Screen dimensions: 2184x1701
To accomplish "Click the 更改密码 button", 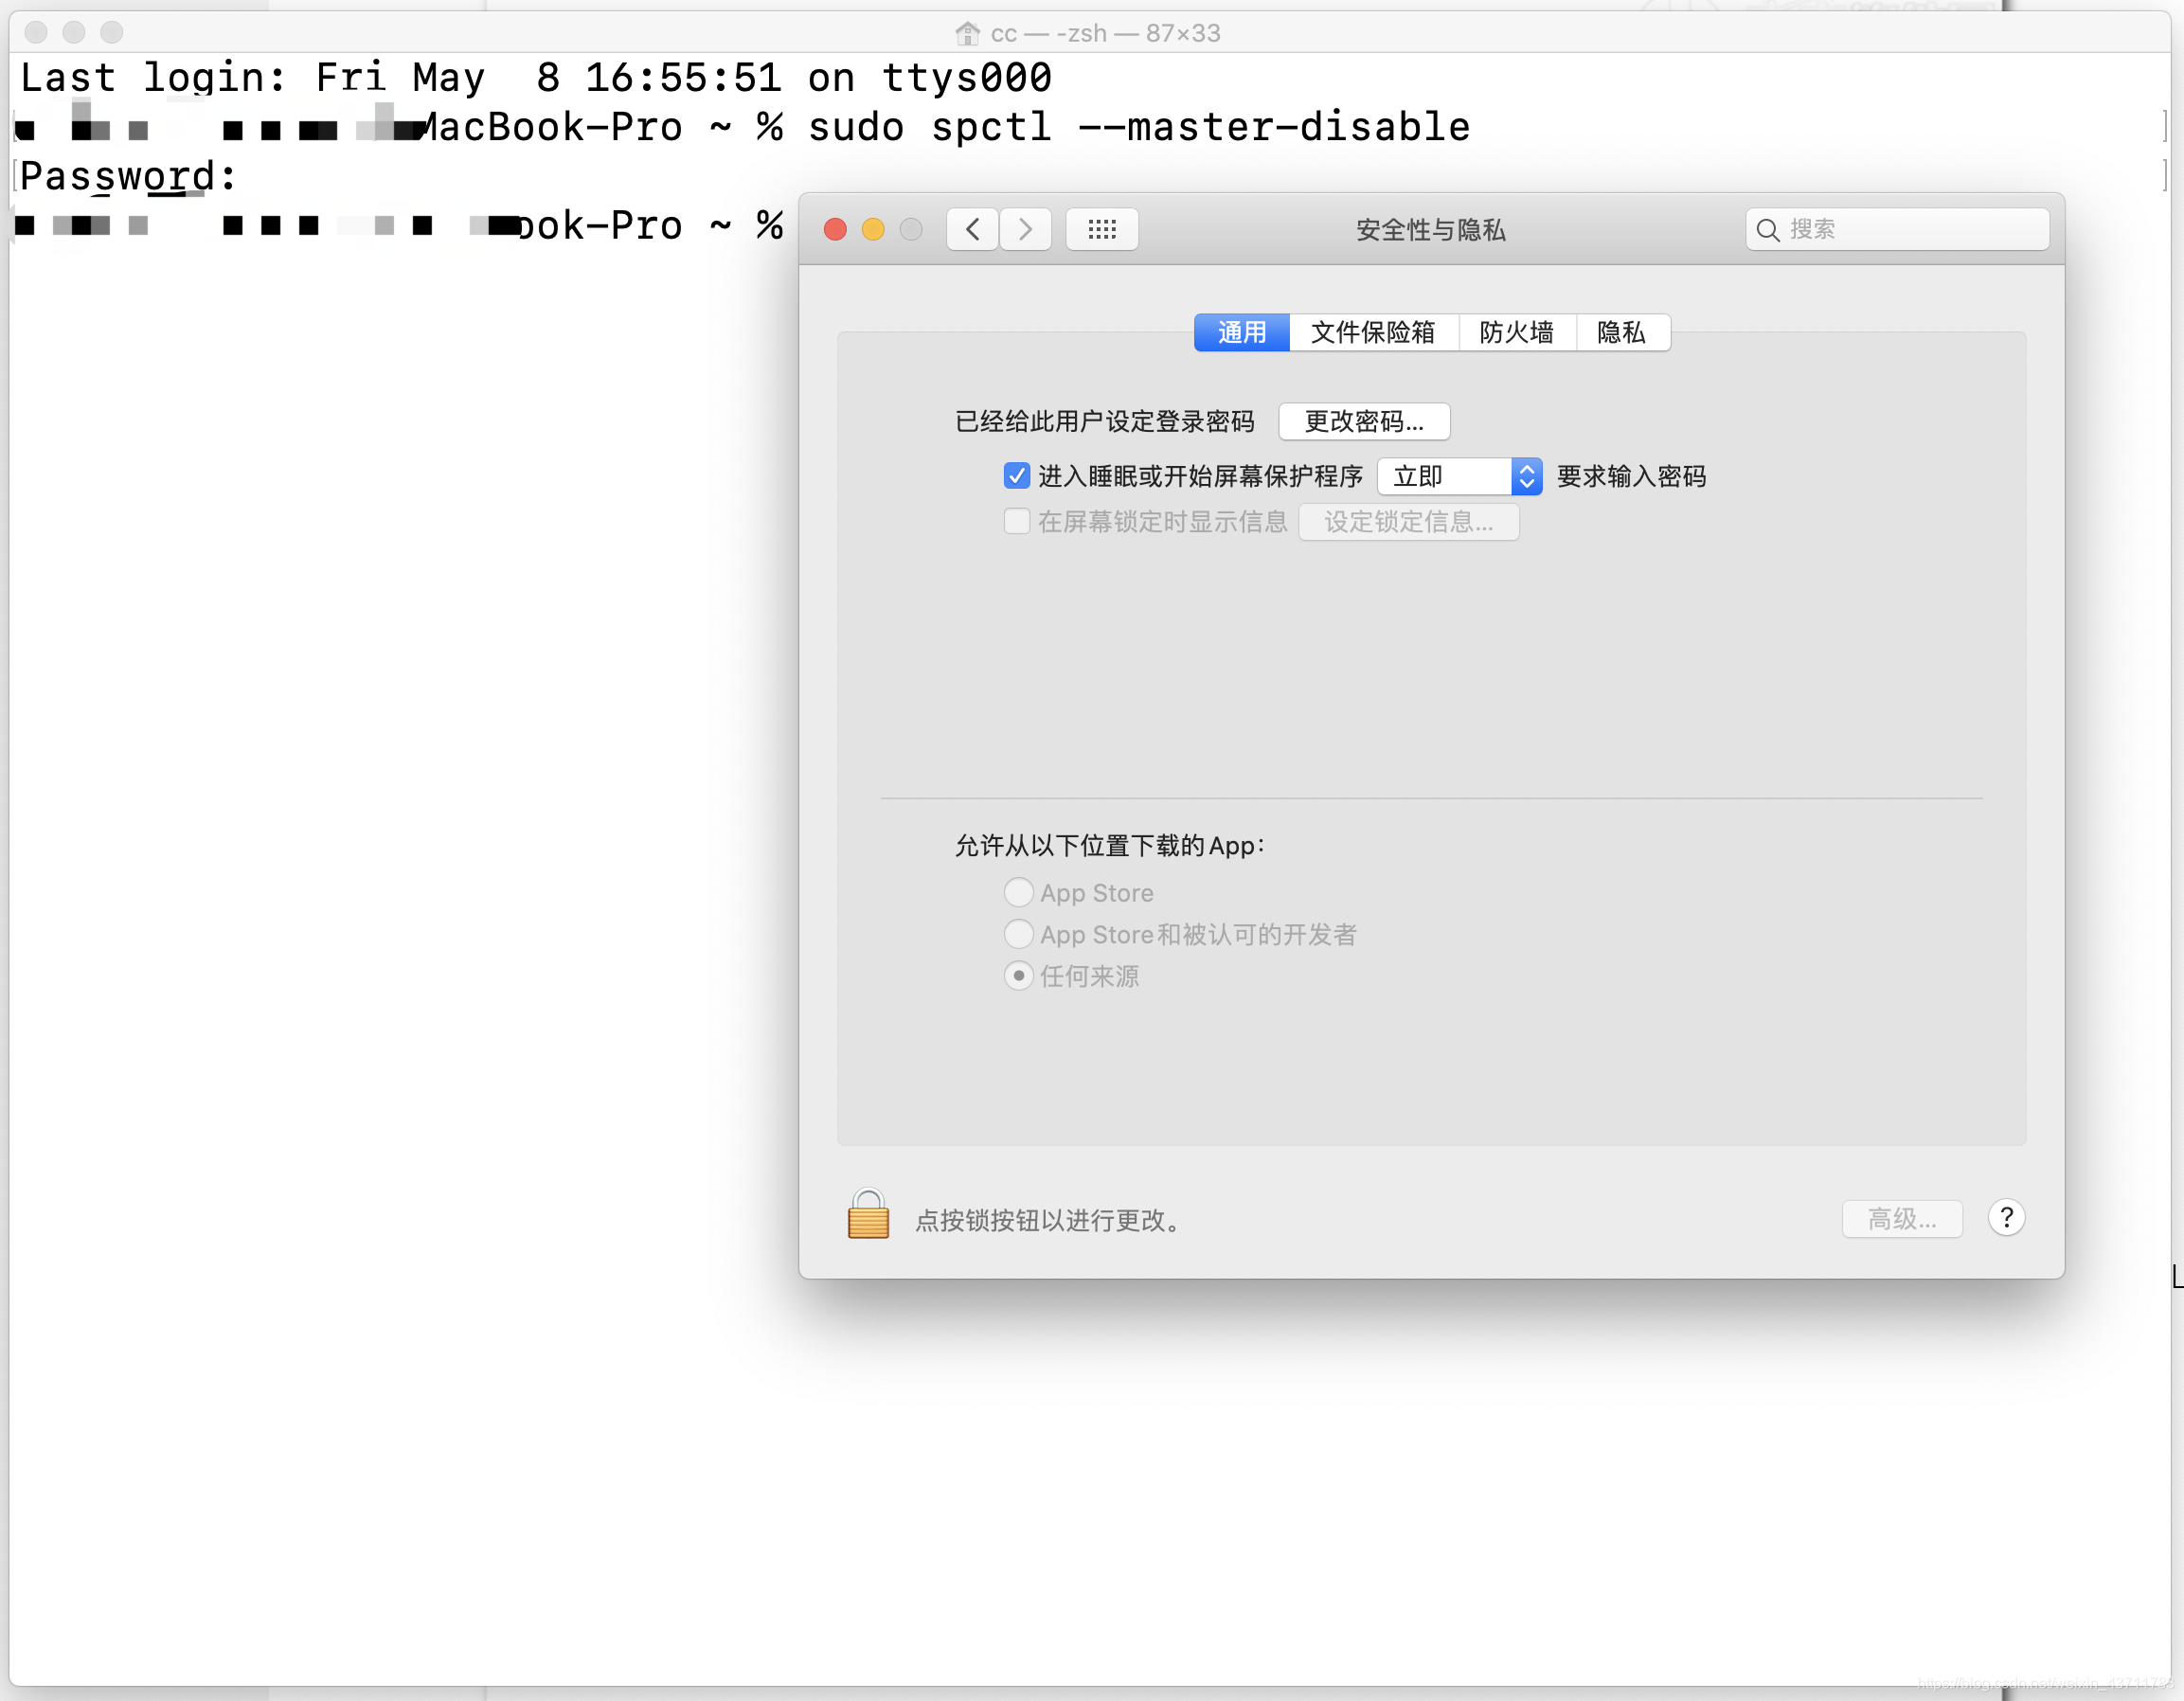I will click(1363, 421).
